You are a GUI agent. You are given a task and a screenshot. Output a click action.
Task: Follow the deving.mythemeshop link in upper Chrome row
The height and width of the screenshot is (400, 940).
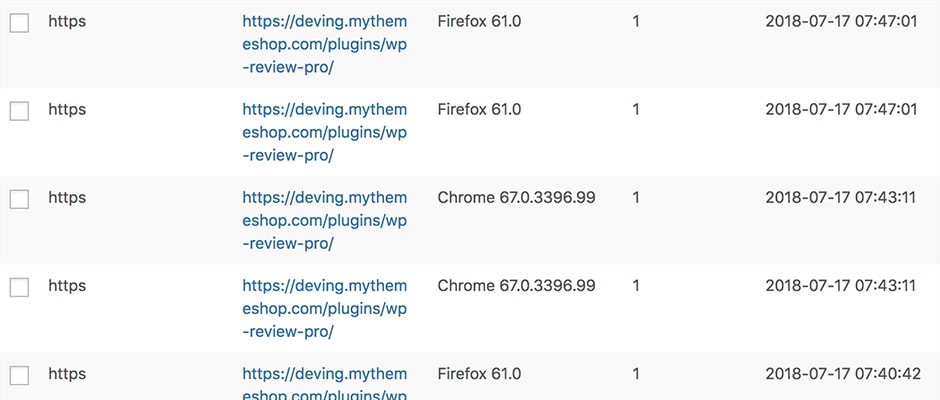tap(324, 221)
